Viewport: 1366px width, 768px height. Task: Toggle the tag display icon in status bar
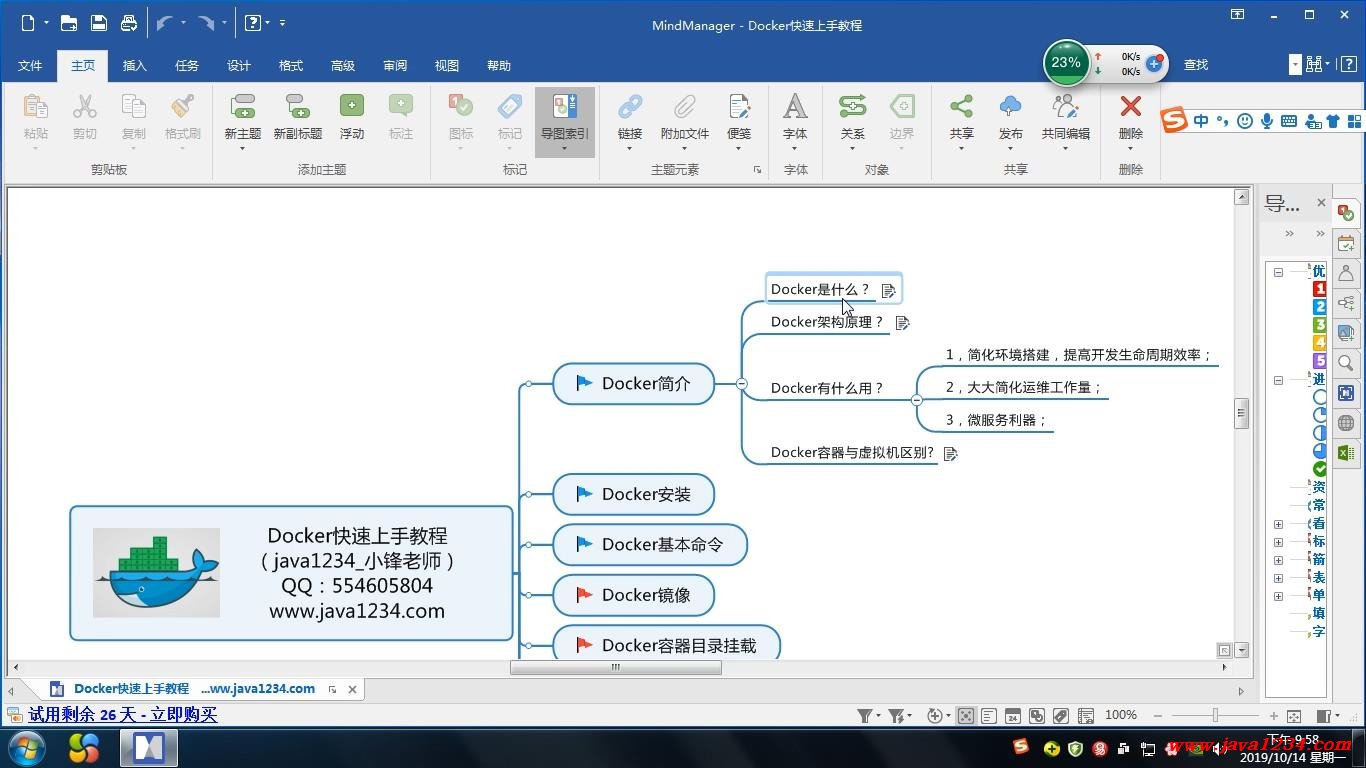pos(1061,716)
